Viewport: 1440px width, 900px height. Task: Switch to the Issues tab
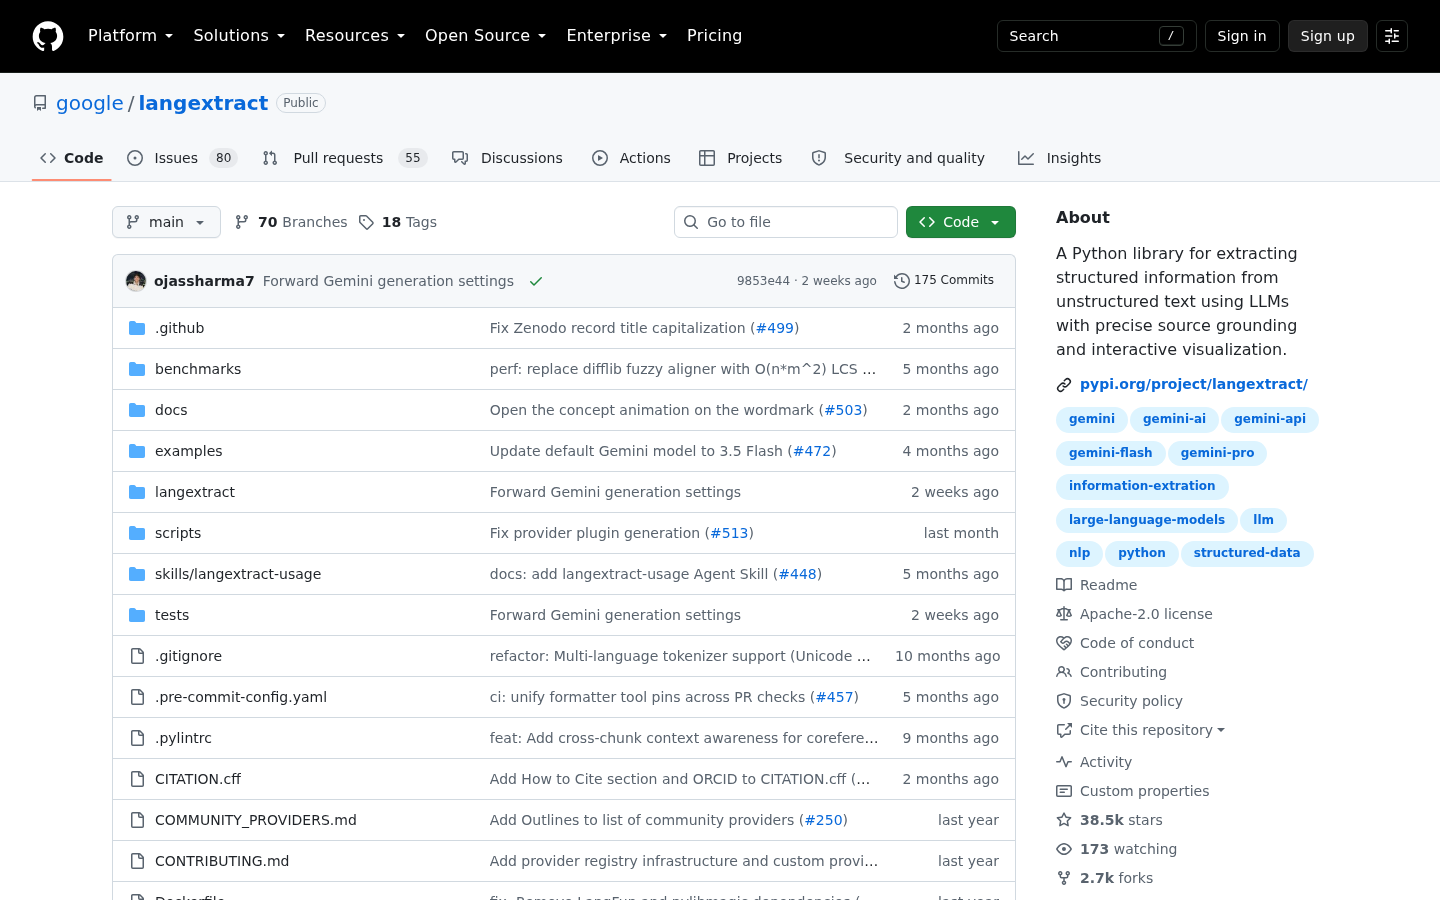[182, 158]
